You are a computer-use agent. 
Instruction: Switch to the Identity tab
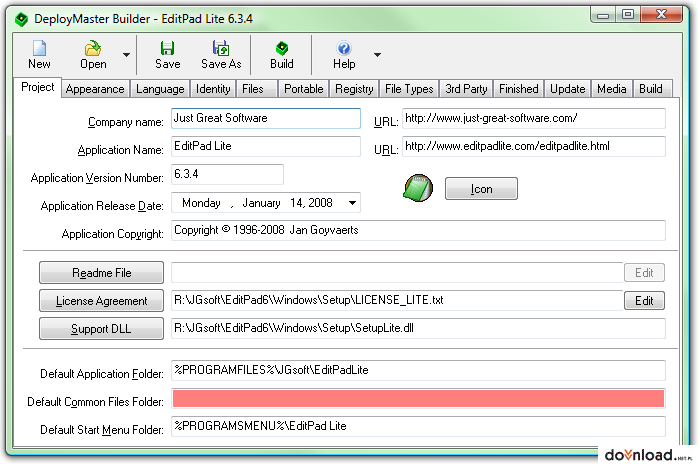pyautogui.click(x=213, y=89)
